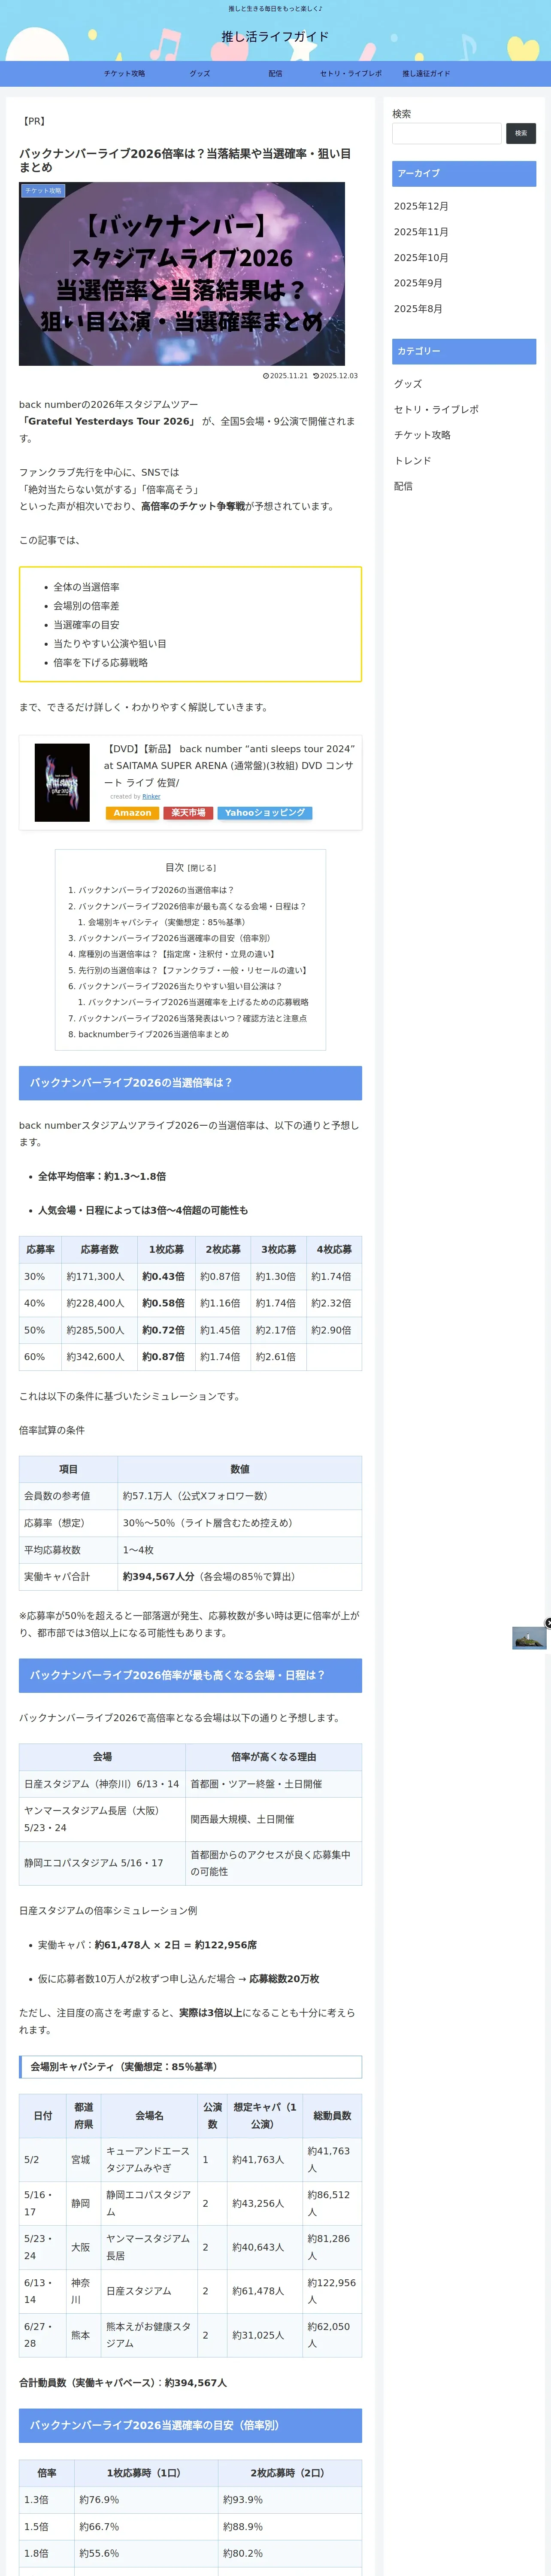Select the 約122,956人 total attendance cell

(332, 2291)
